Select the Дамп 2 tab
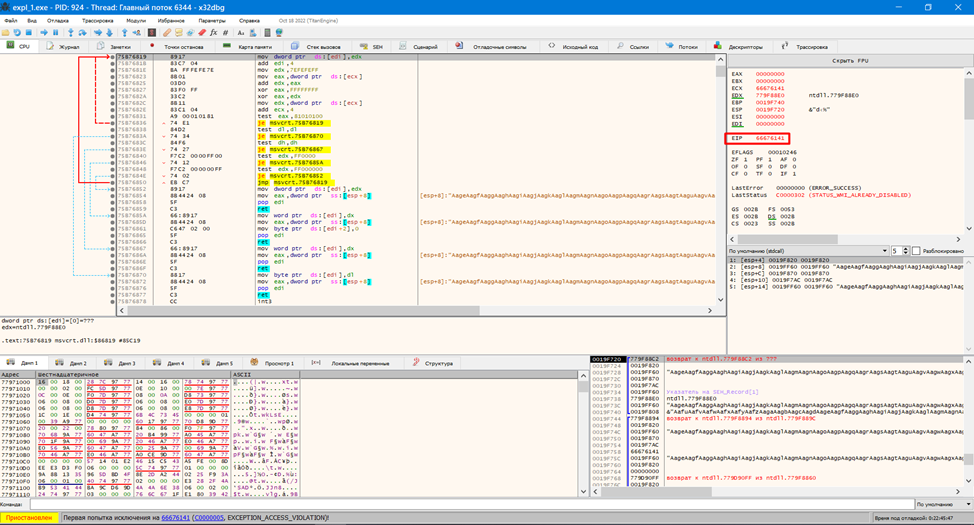 78,363
